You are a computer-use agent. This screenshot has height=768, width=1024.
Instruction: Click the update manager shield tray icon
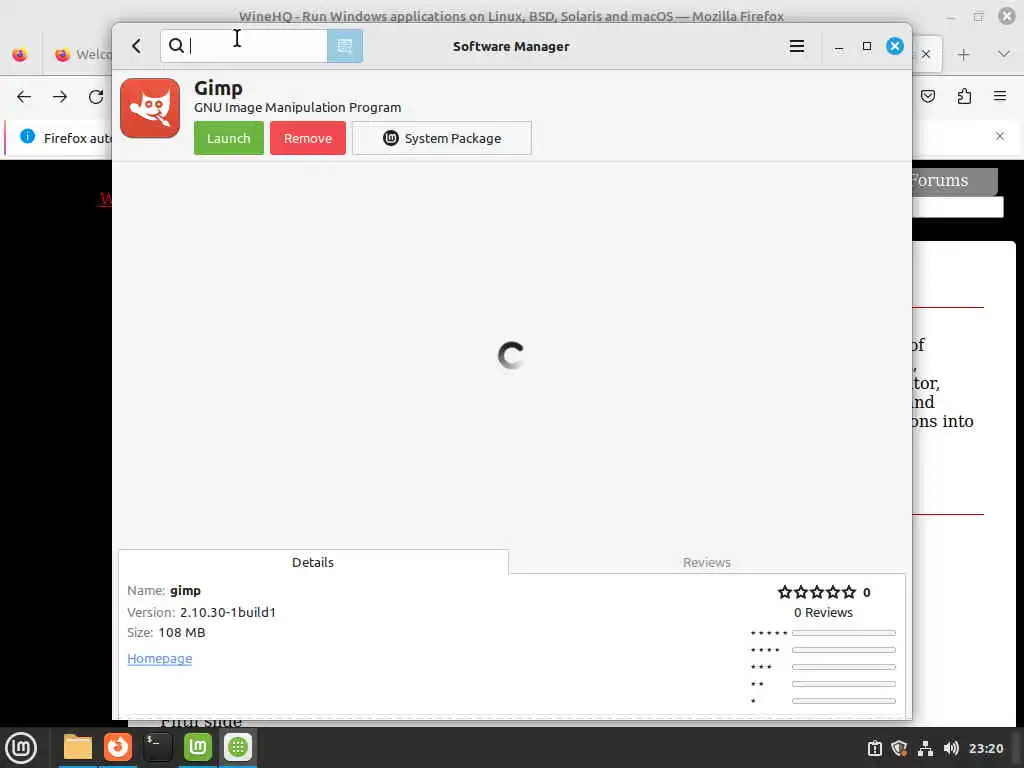[x=899, y=748]
